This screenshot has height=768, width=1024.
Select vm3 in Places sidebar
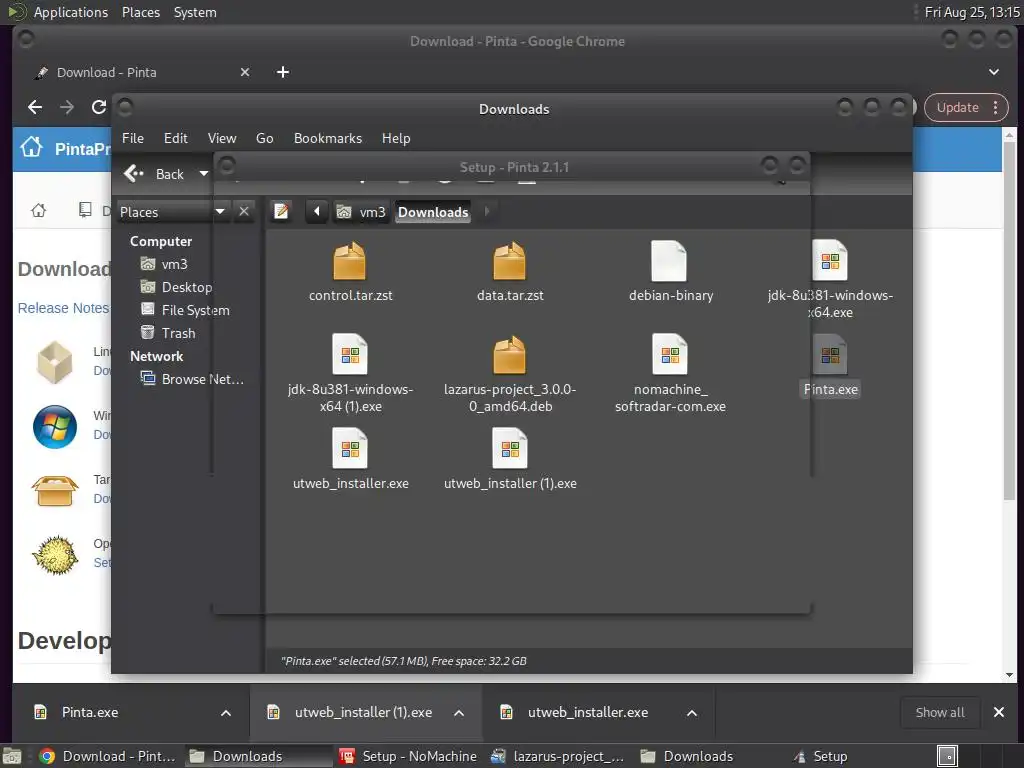coord(164,264)
